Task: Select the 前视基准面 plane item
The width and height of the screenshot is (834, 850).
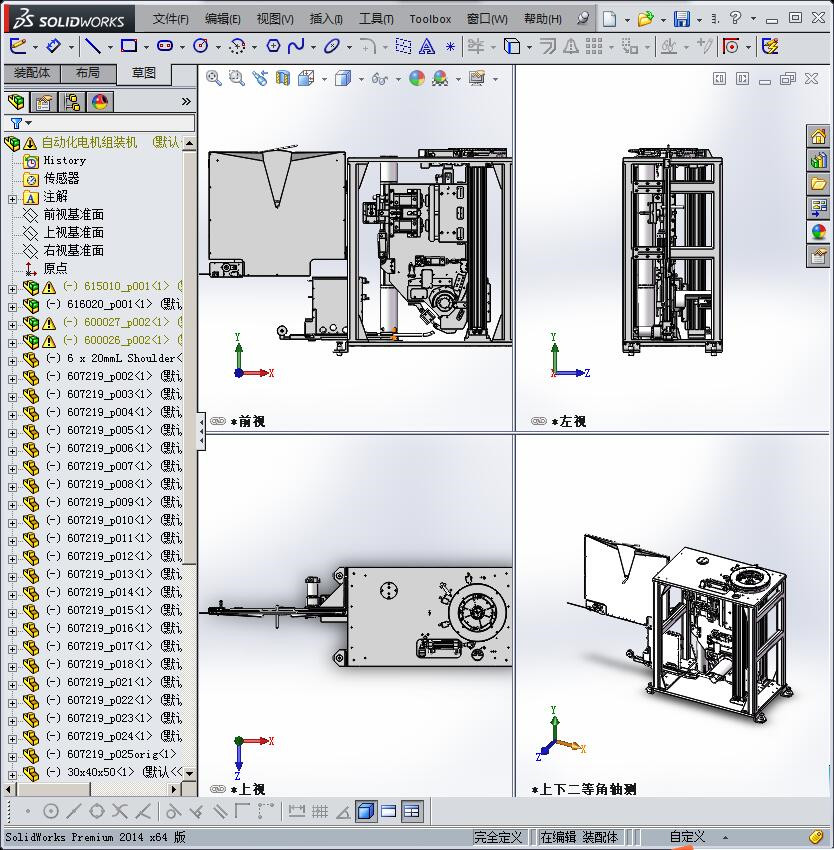Action: (x=73, y=215)
